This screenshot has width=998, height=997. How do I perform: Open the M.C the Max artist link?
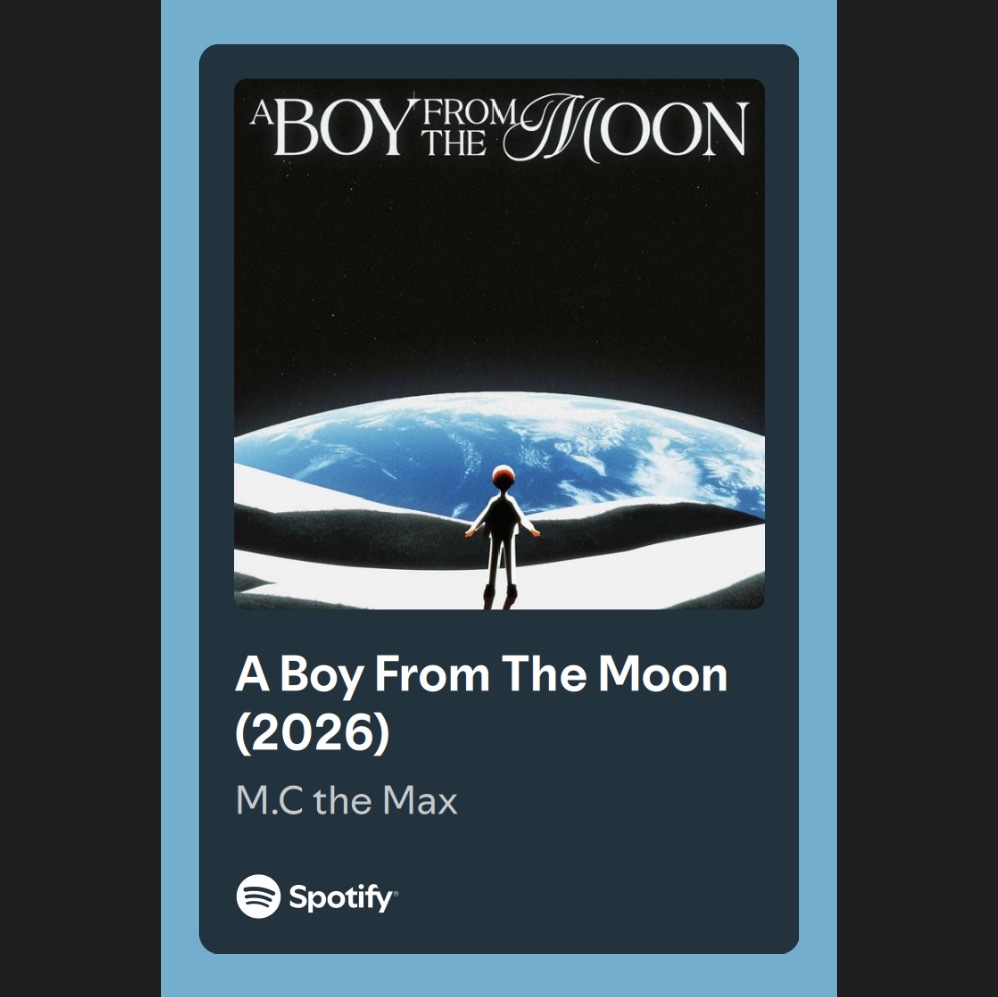(346, 800)
